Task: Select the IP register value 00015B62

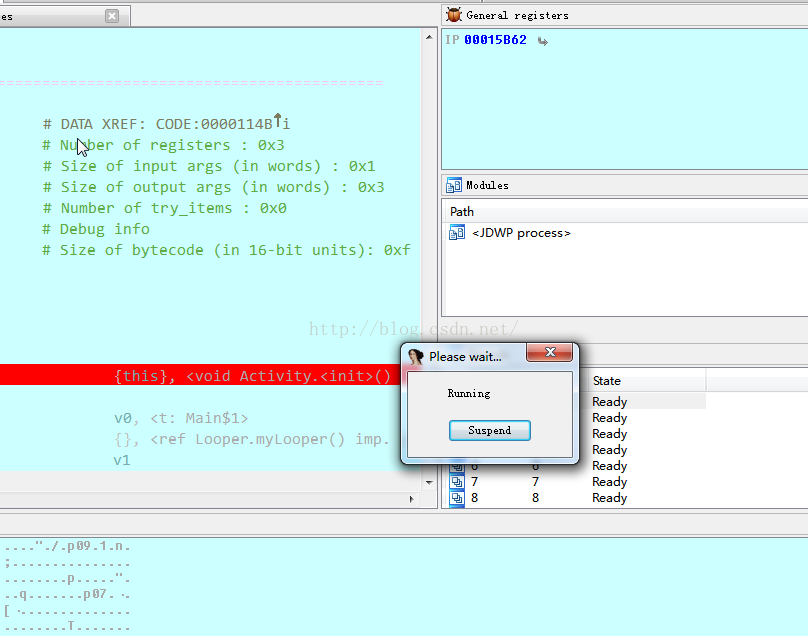Action: (x=495, y=40)
